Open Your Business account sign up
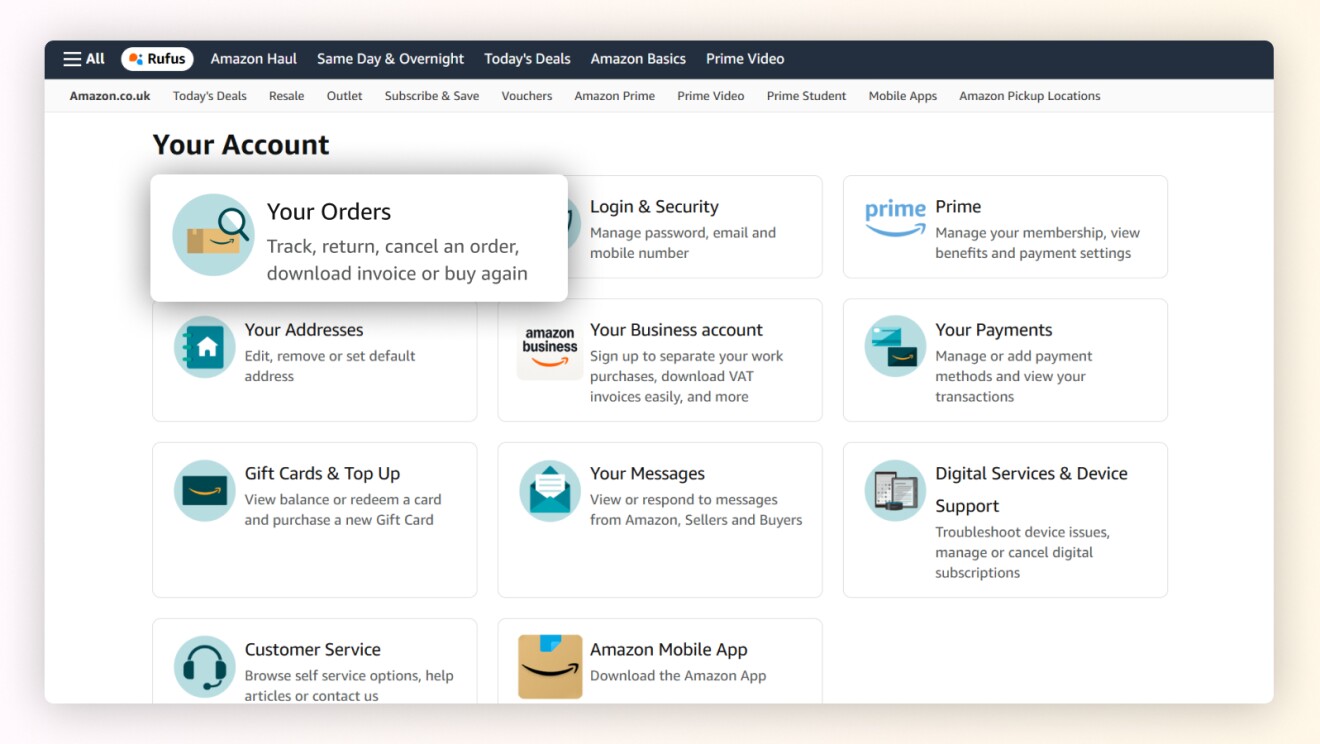Screen dimensions: 1320x744 (676, 329)
